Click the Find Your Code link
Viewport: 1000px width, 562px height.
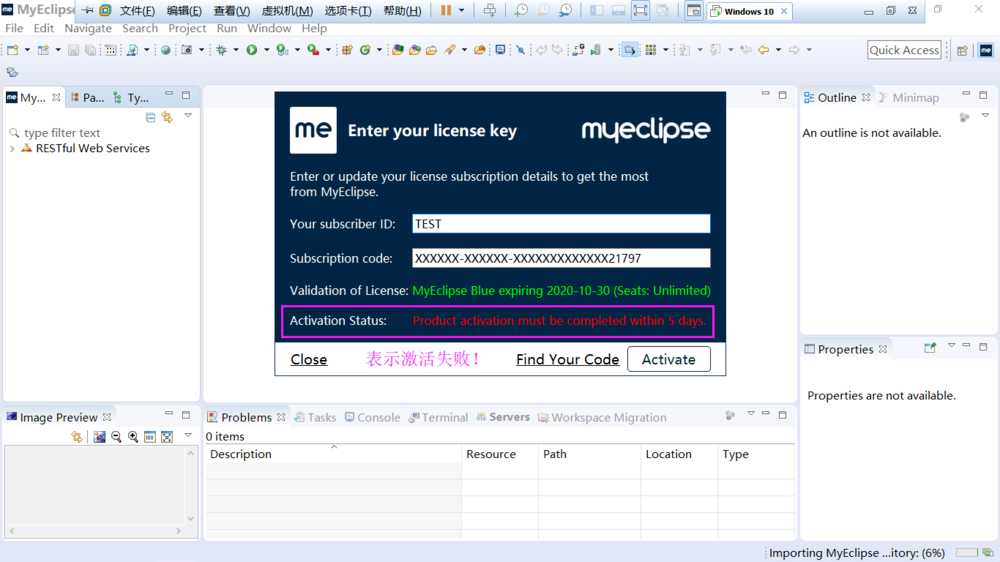pyautogui.click(x=568, y=360)
